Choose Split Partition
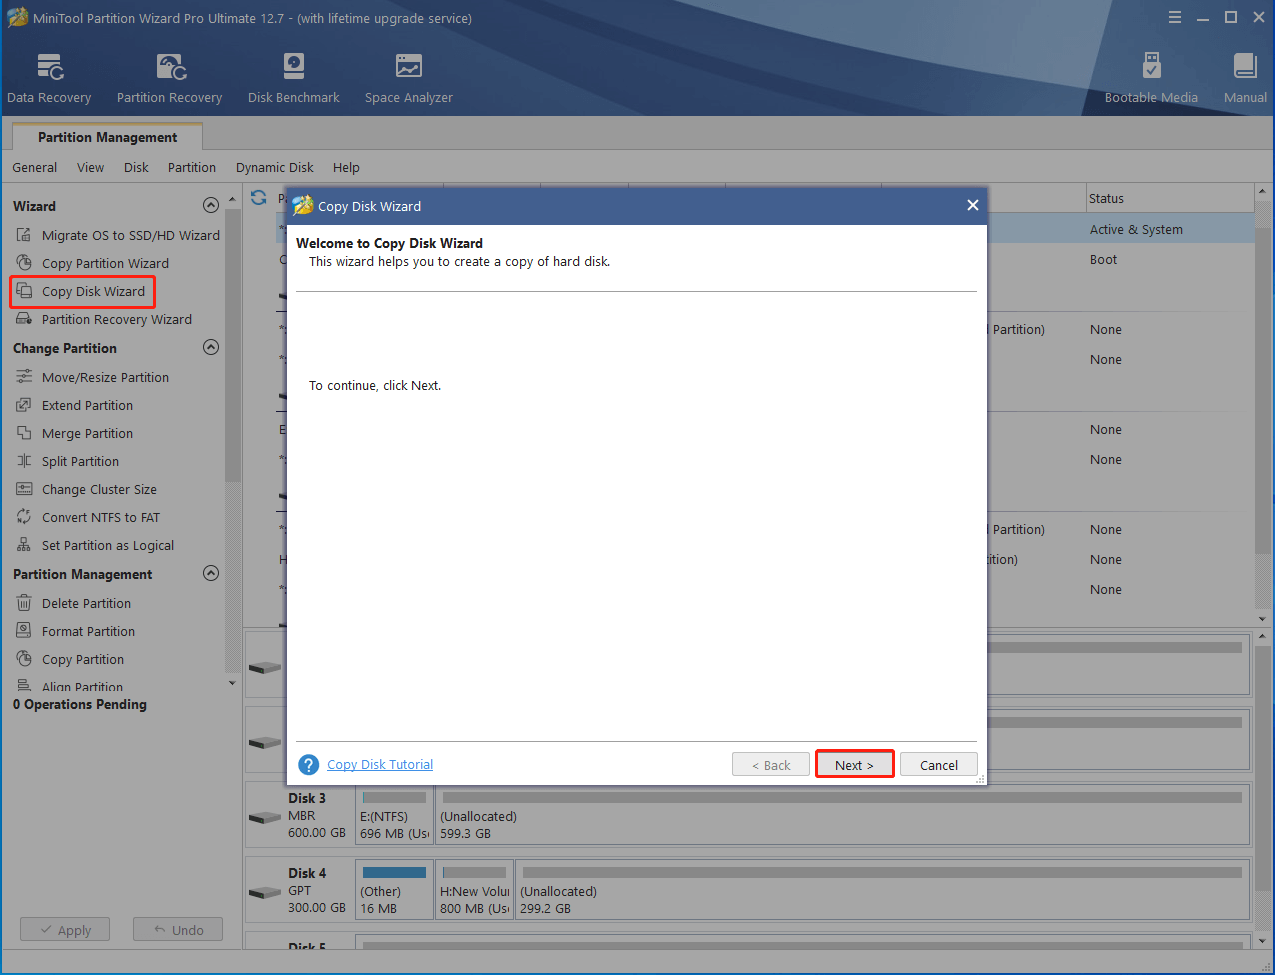The height and width of the screenshot is (975, 1275). pos(68,461)
